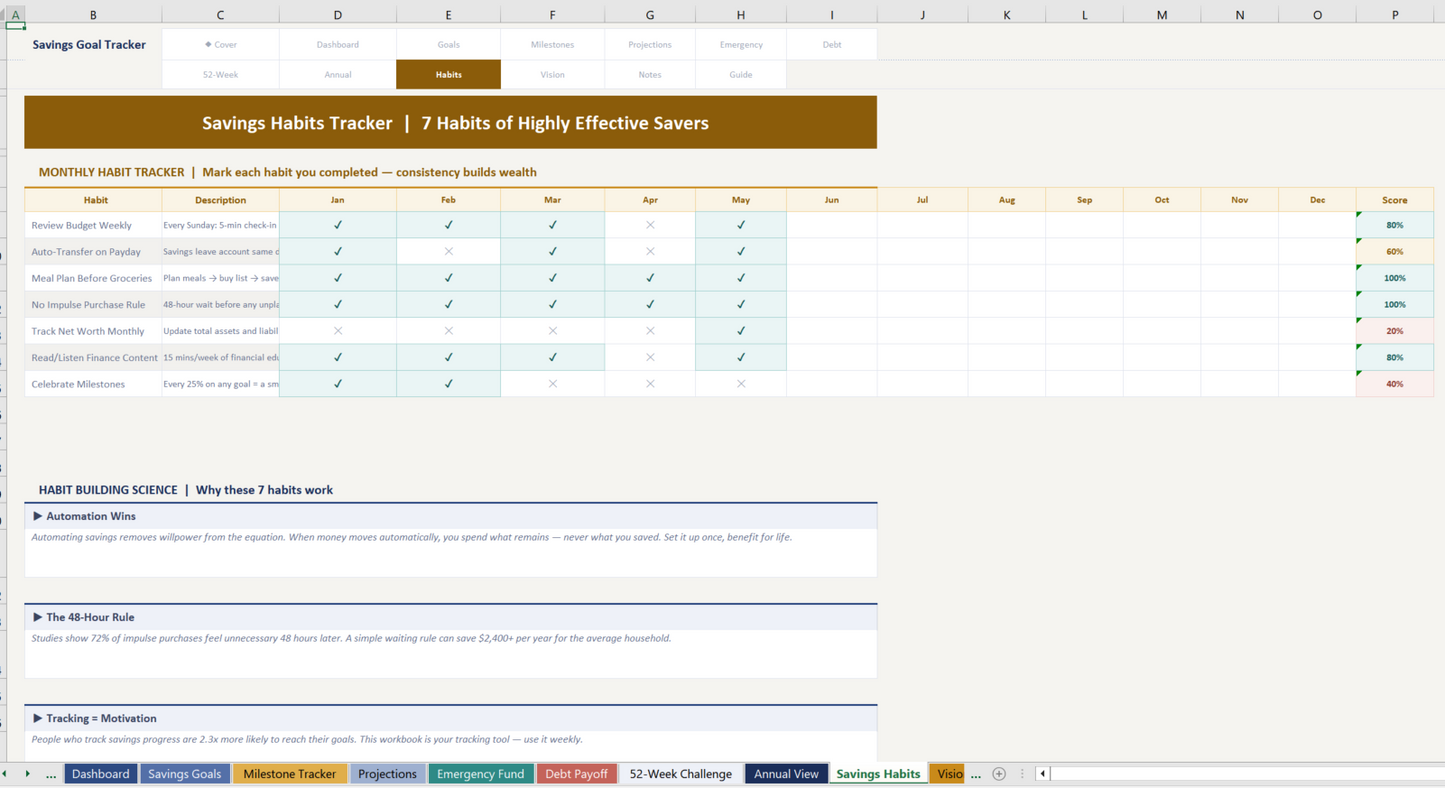Expand The 48-Hour Rule triangle
The width and height of the screenshot is (1445, 788).
click(37, 617)
